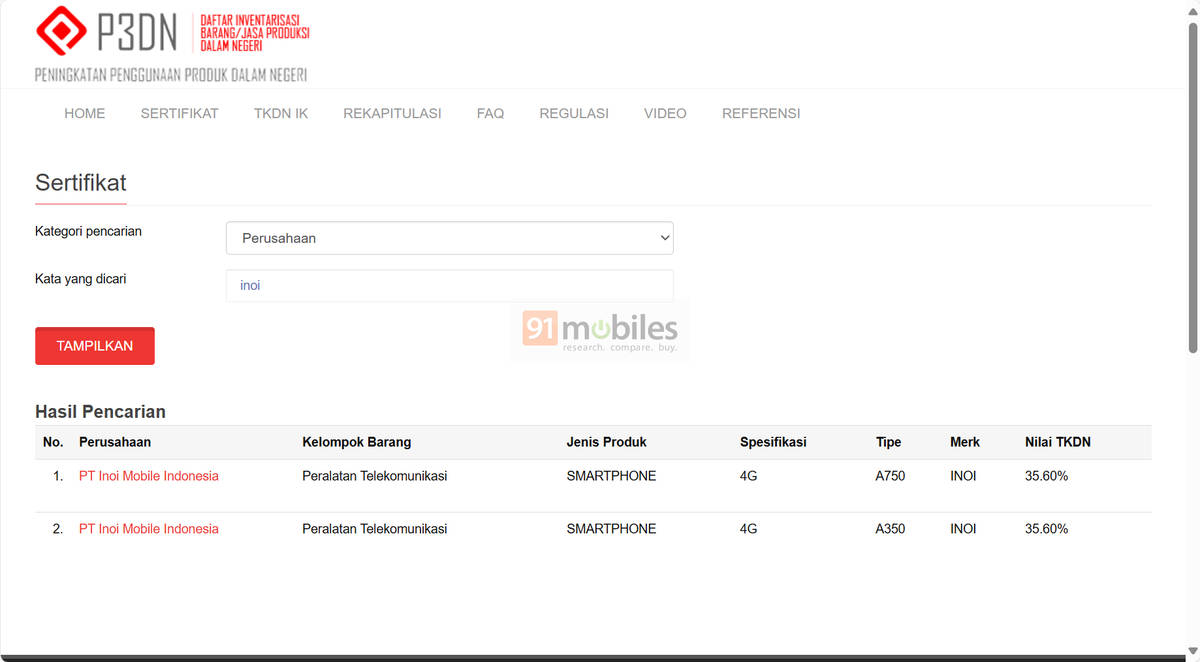Select INOI brand cell in A750 row
The image size is (1200, 662).
pyautogui.click(x=963, y=476)
